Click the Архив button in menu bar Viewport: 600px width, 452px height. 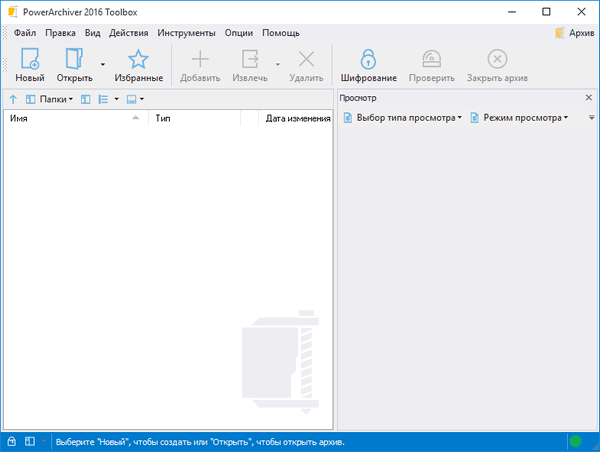click(x=575, y=33)
